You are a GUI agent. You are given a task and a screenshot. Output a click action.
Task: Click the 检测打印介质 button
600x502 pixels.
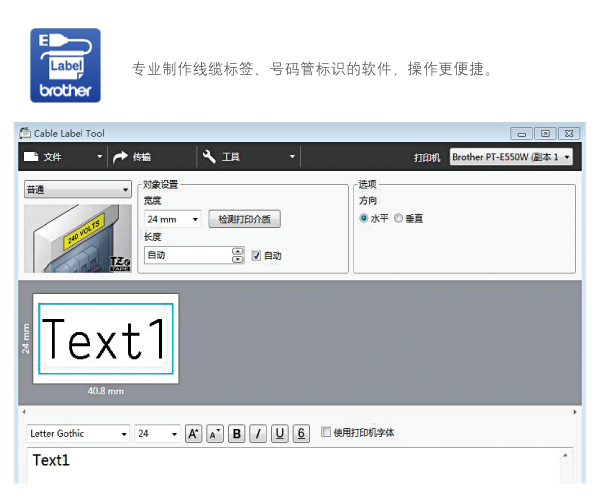click(x=244, y=219)
